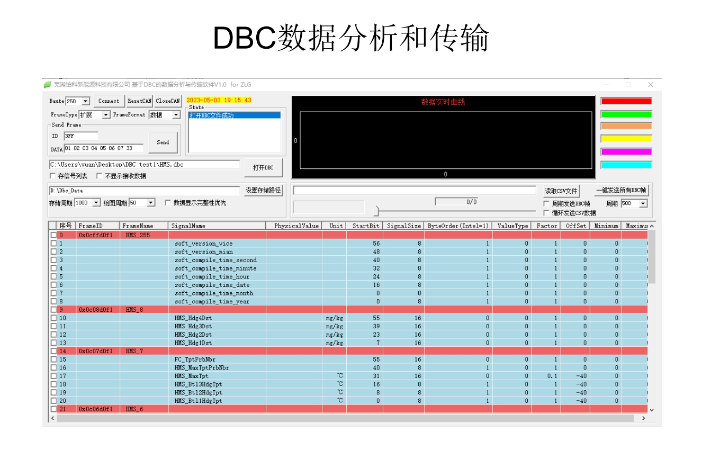The height and width of the screenshot is (450, 720).
Task: Open the Baud rate dropdown
Action: click(85, 101)
